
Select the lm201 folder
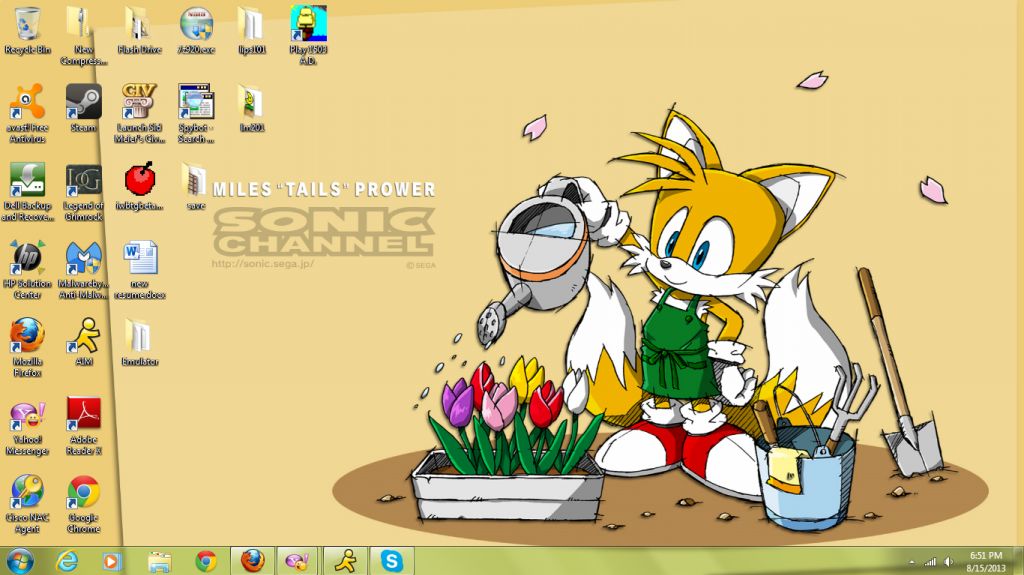(251, 108)
